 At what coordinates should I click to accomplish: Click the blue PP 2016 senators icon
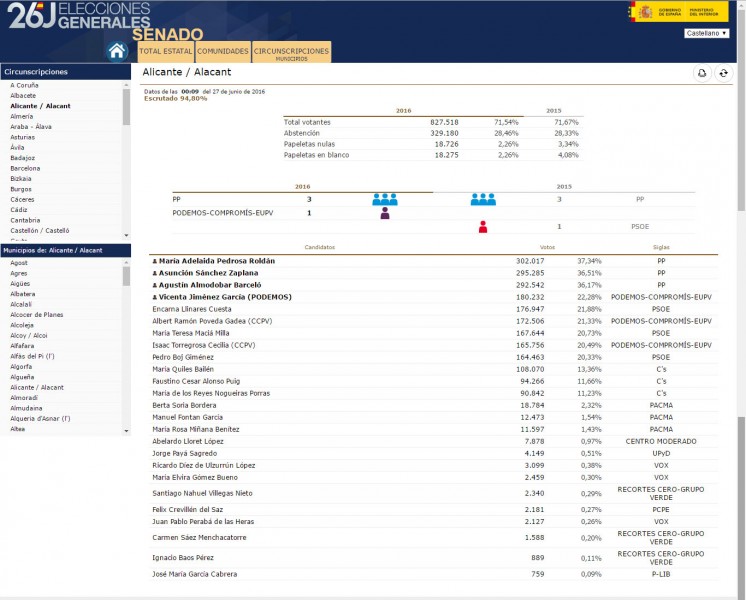385,199
